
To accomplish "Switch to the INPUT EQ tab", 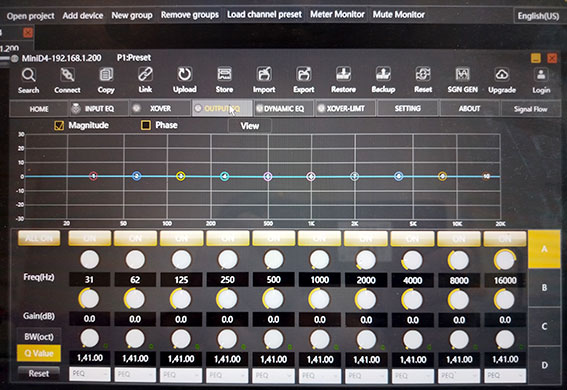I will [99, 108].
